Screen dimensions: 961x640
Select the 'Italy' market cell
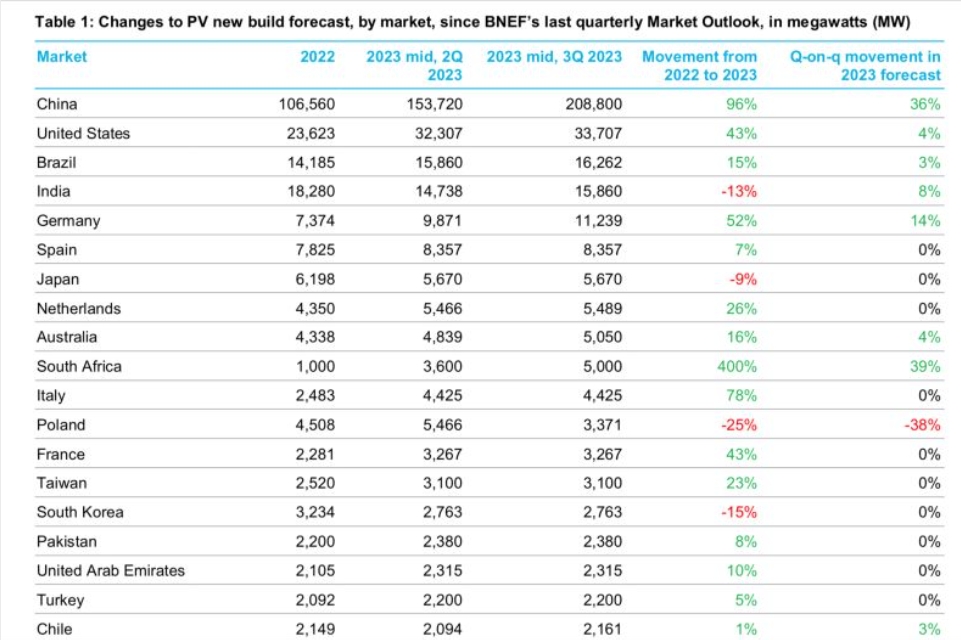pyautogui.click(x=51, y=396)
